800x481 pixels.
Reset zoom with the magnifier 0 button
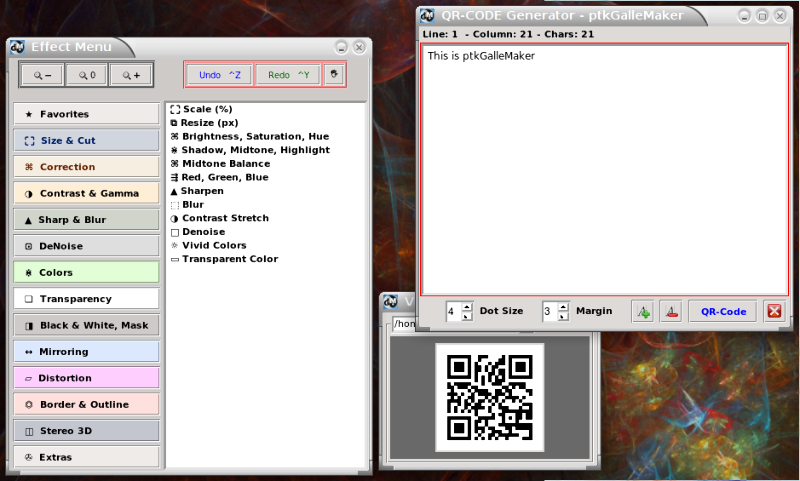click(x=87, y=75)
